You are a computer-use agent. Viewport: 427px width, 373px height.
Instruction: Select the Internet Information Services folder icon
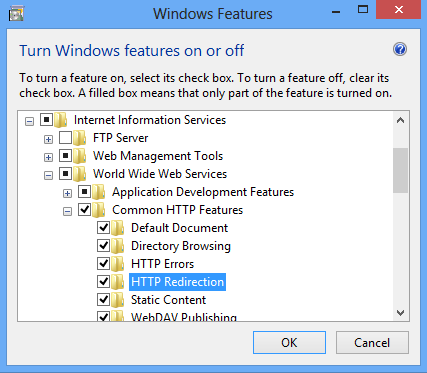click(x=61, y=120)
